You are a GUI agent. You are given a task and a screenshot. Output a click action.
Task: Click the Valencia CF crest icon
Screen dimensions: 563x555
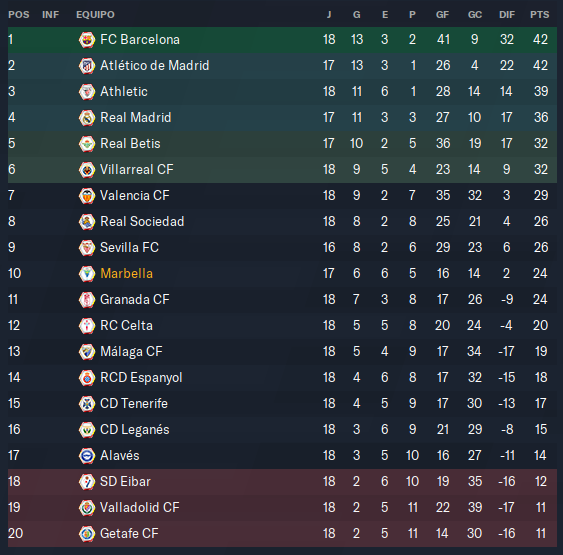[x=87, y=196]
